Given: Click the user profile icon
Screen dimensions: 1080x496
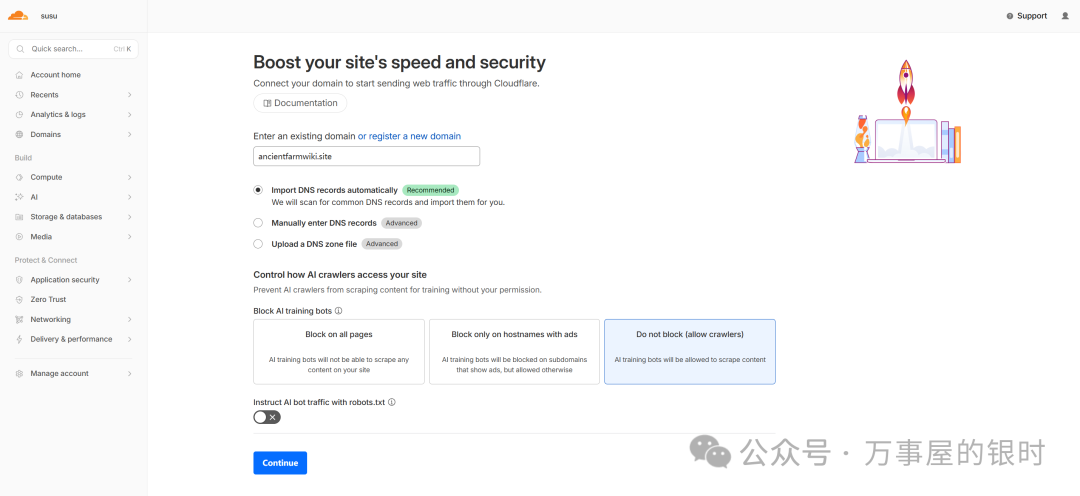Looking at the screenshot, I should 1065,16.
